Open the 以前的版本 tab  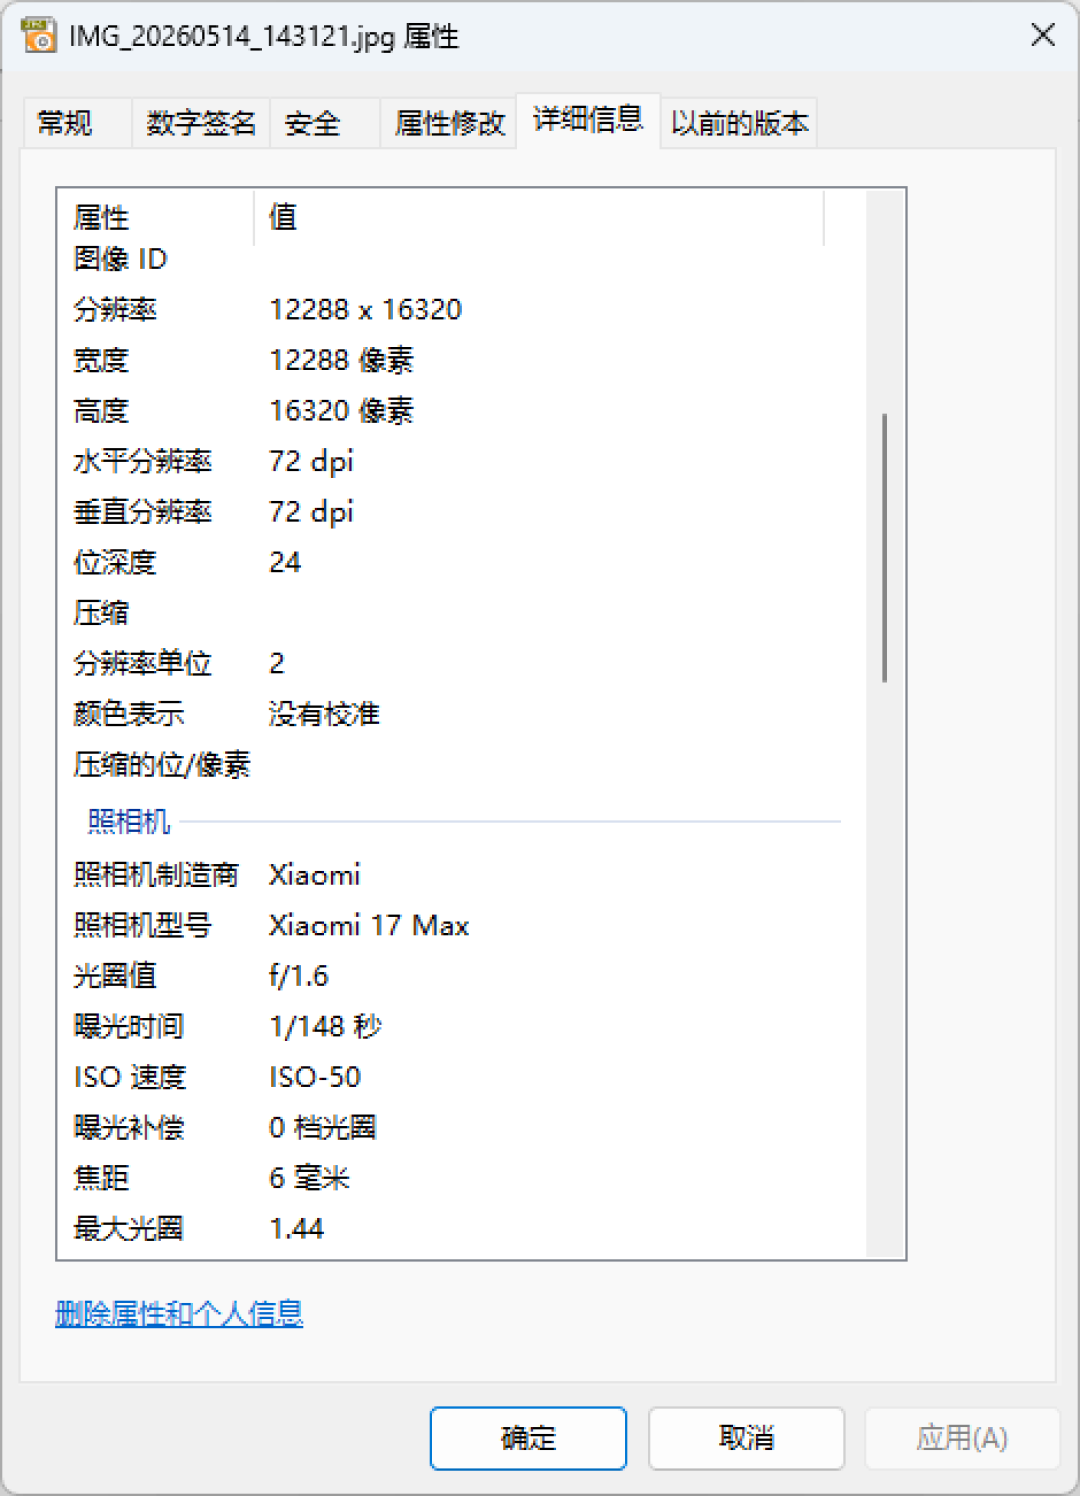[x=739, y=123]
